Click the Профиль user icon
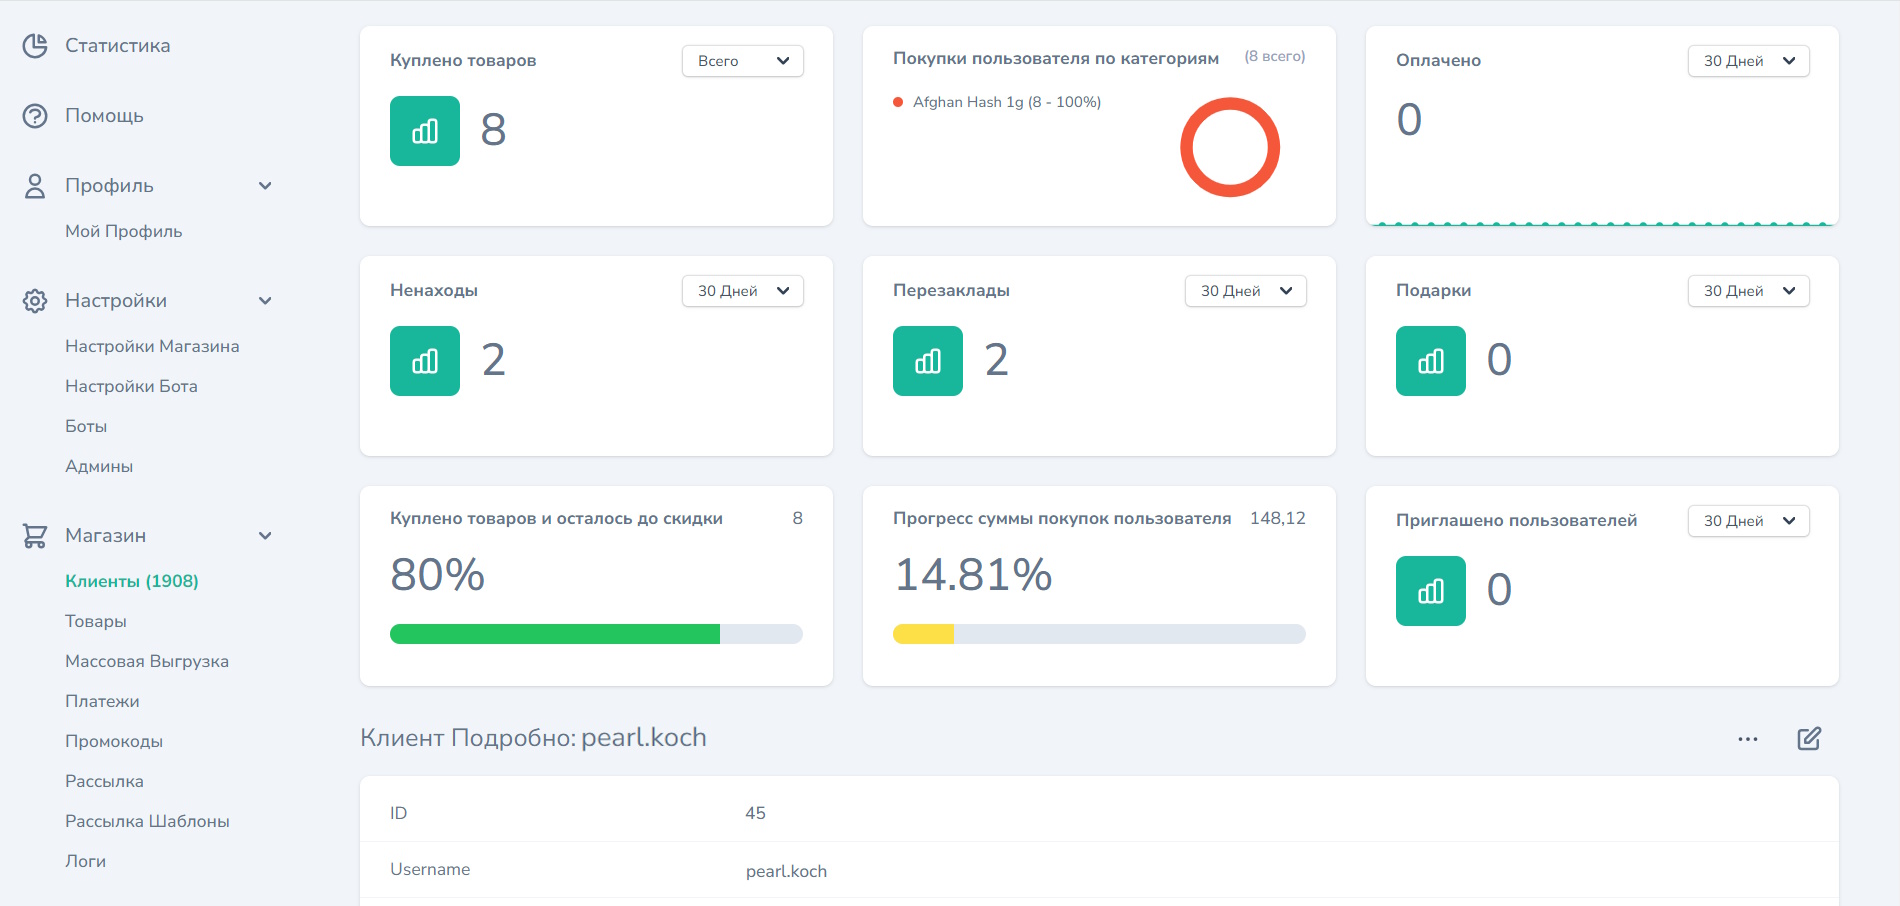 click(35, 186)
